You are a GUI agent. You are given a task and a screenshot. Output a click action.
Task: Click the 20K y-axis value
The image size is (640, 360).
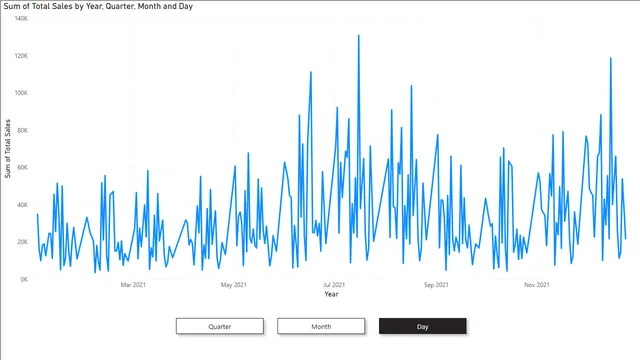[22, 242]
